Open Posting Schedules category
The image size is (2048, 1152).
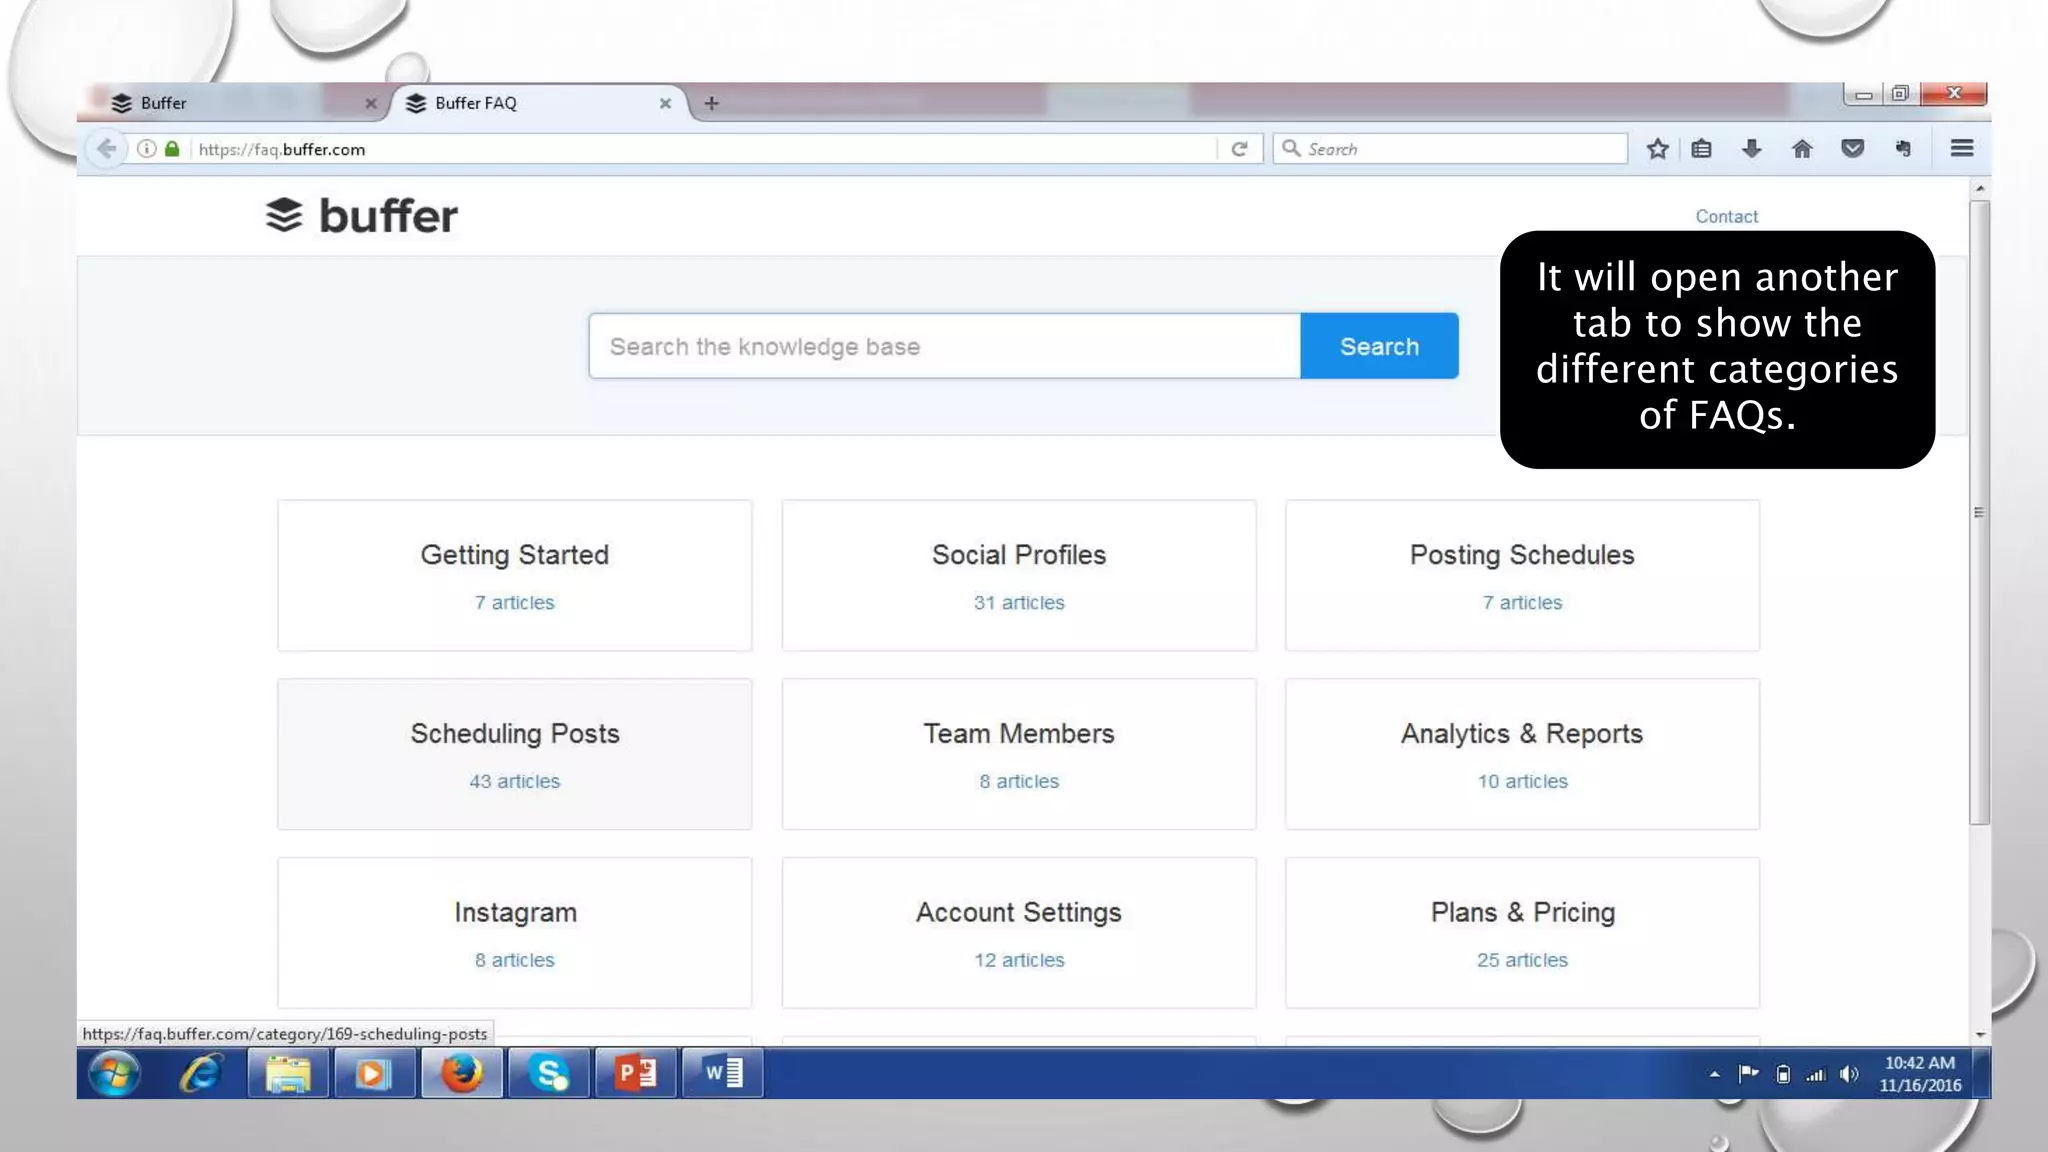tap(1522, 576)
